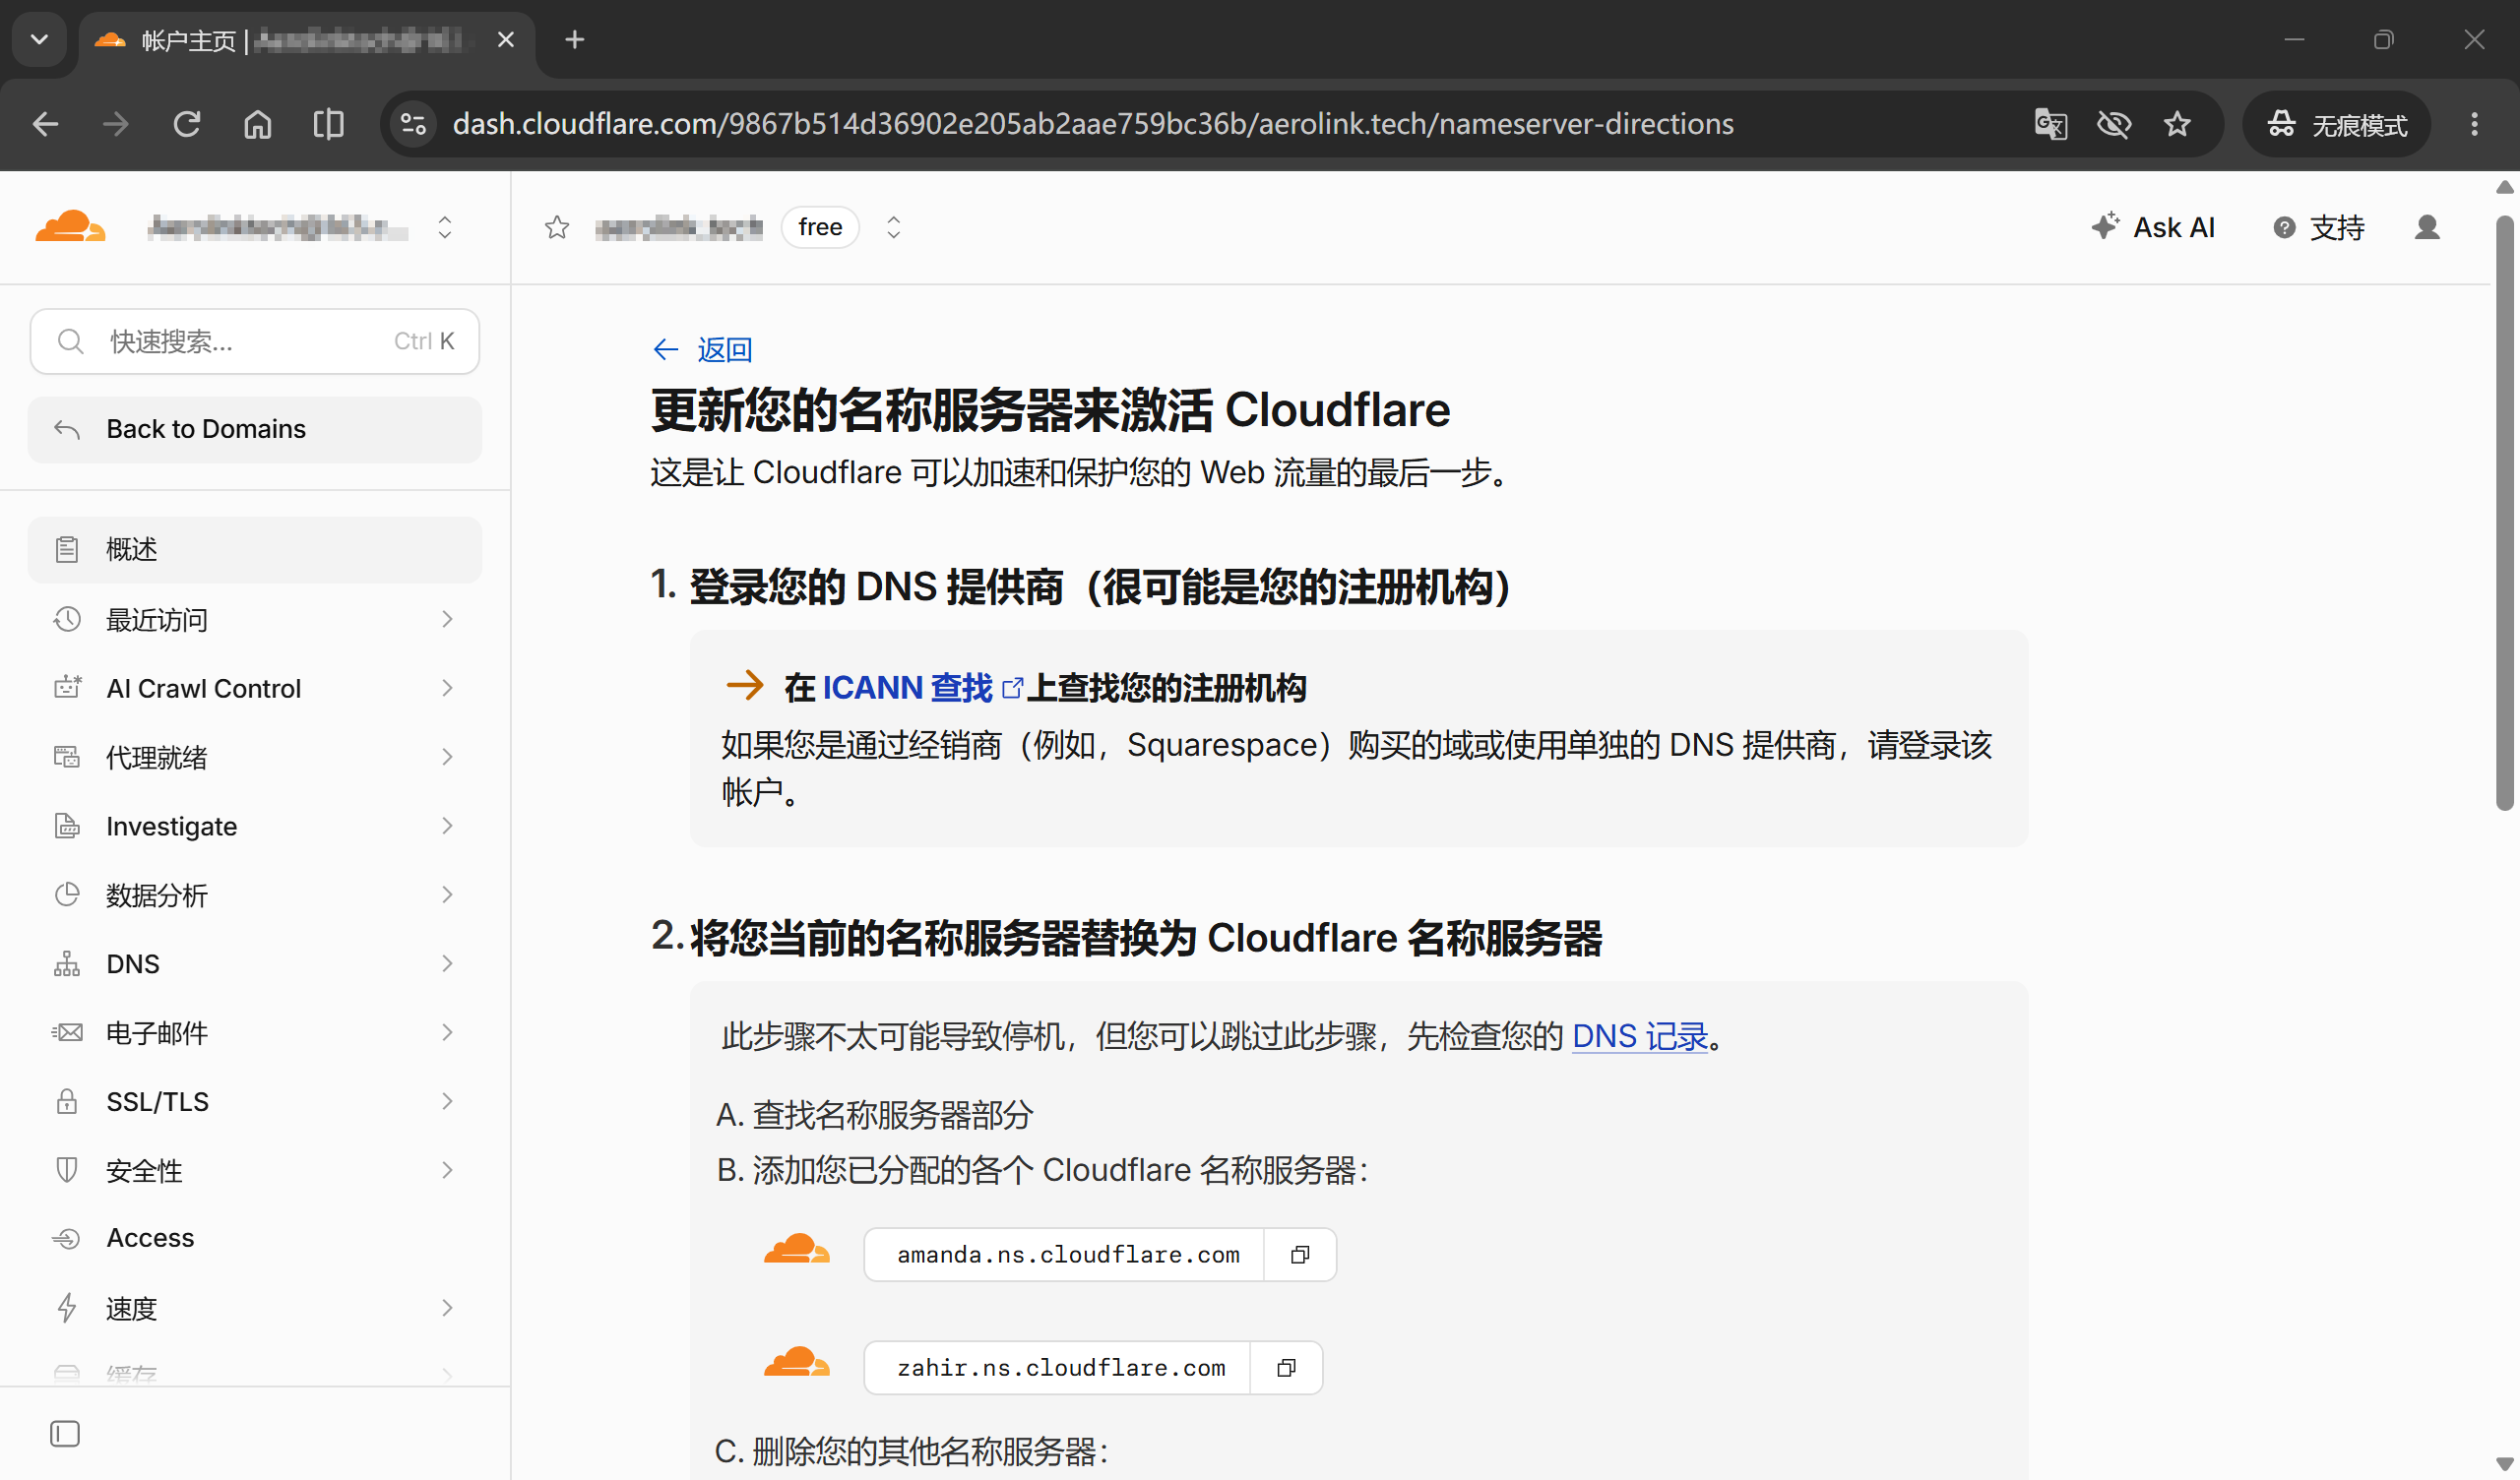Open a new browser tab

pyautogui.click(x=574, y=40)
